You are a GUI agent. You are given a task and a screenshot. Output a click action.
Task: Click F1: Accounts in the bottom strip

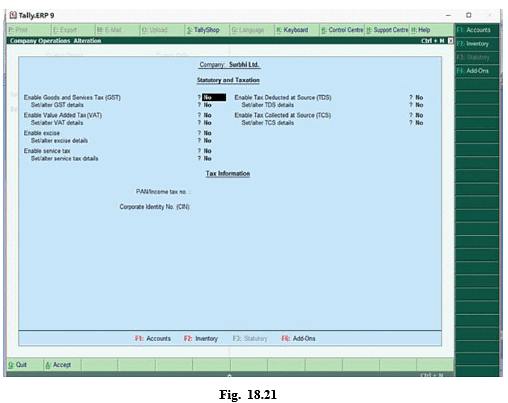pos(153,339)
